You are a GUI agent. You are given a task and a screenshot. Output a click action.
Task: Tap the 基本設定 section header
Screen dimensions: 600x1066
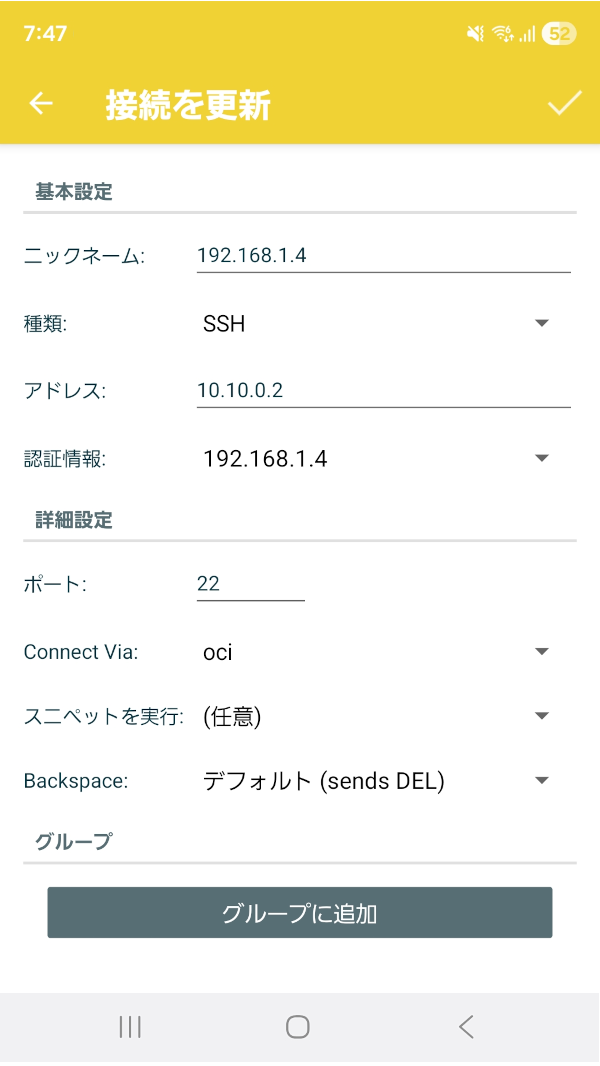point(74,192)
